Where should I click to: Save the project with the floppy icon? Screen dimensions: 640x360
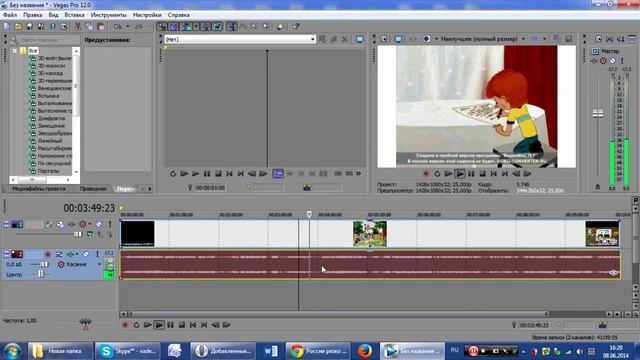(x=29, y=27)
